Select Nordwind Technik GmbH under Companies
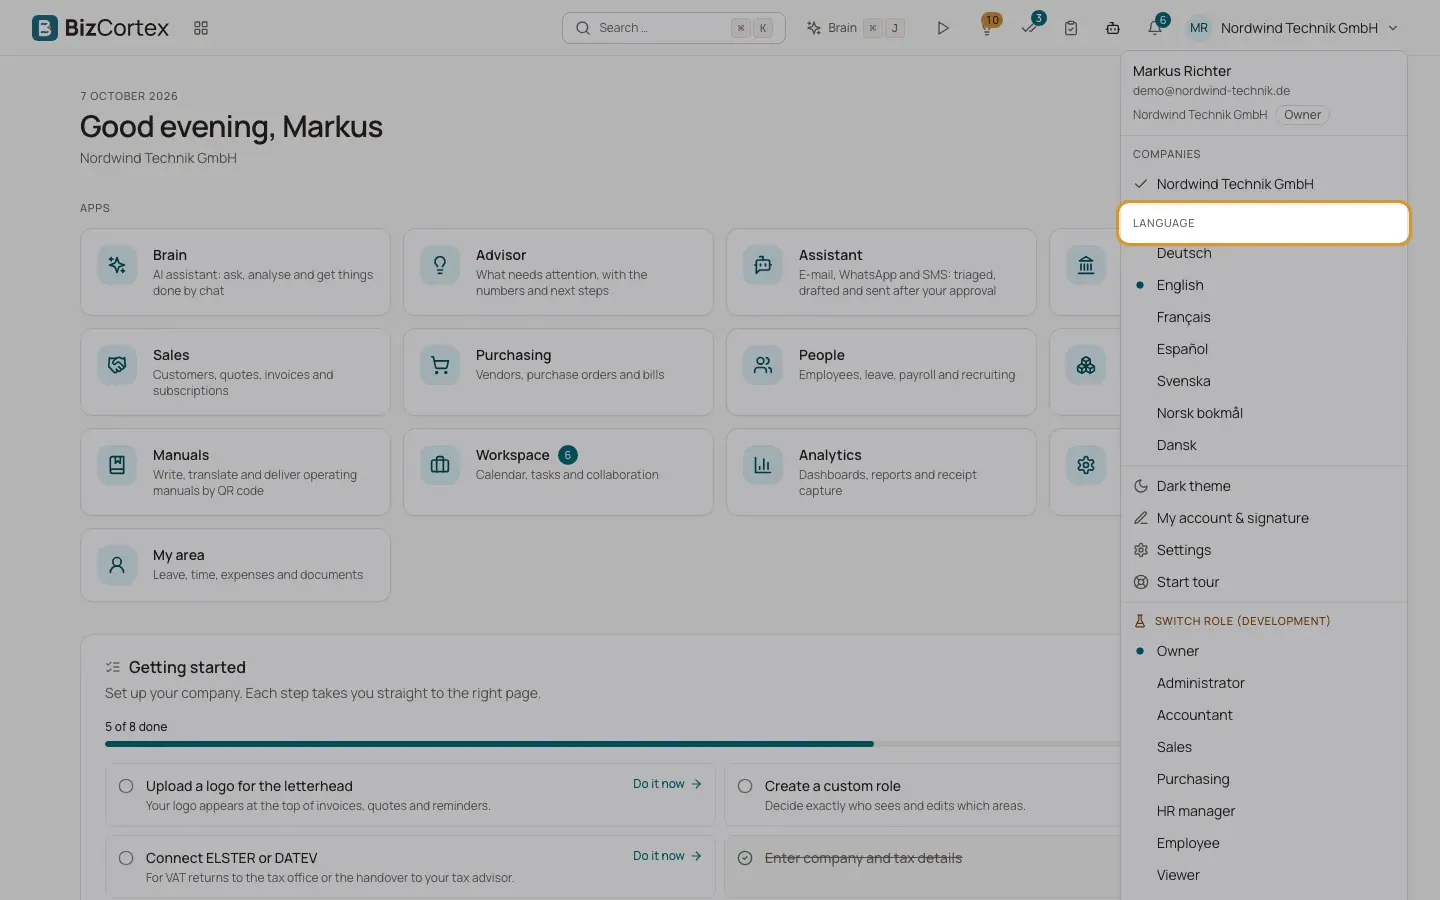 [x=1264, y=184]
